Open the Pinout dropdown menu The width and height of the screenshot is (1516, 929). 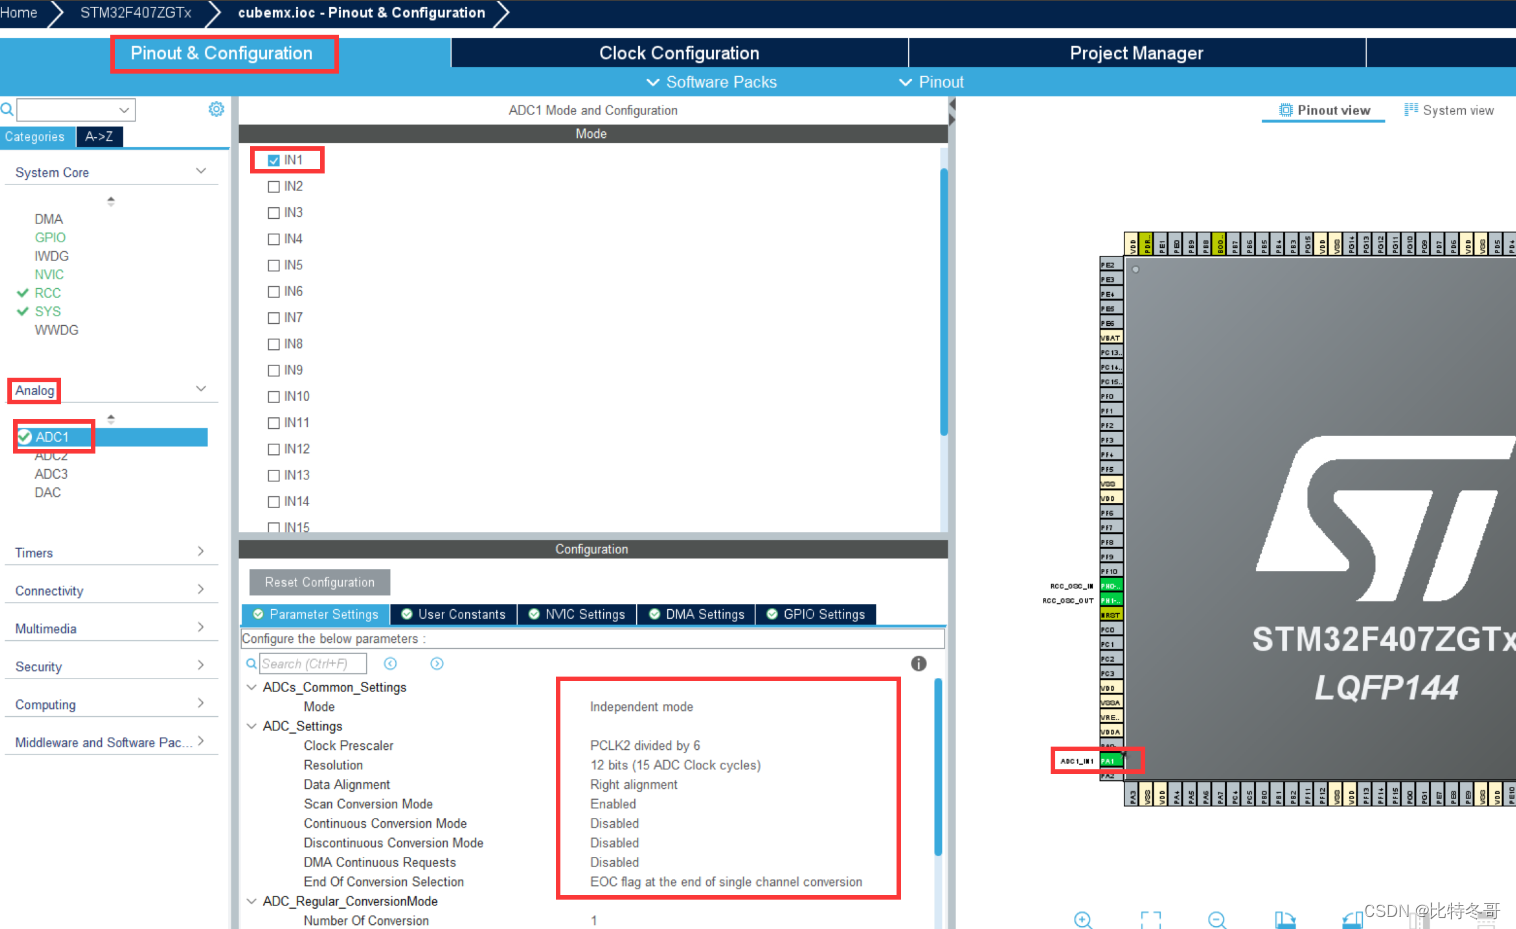[931, 82]
